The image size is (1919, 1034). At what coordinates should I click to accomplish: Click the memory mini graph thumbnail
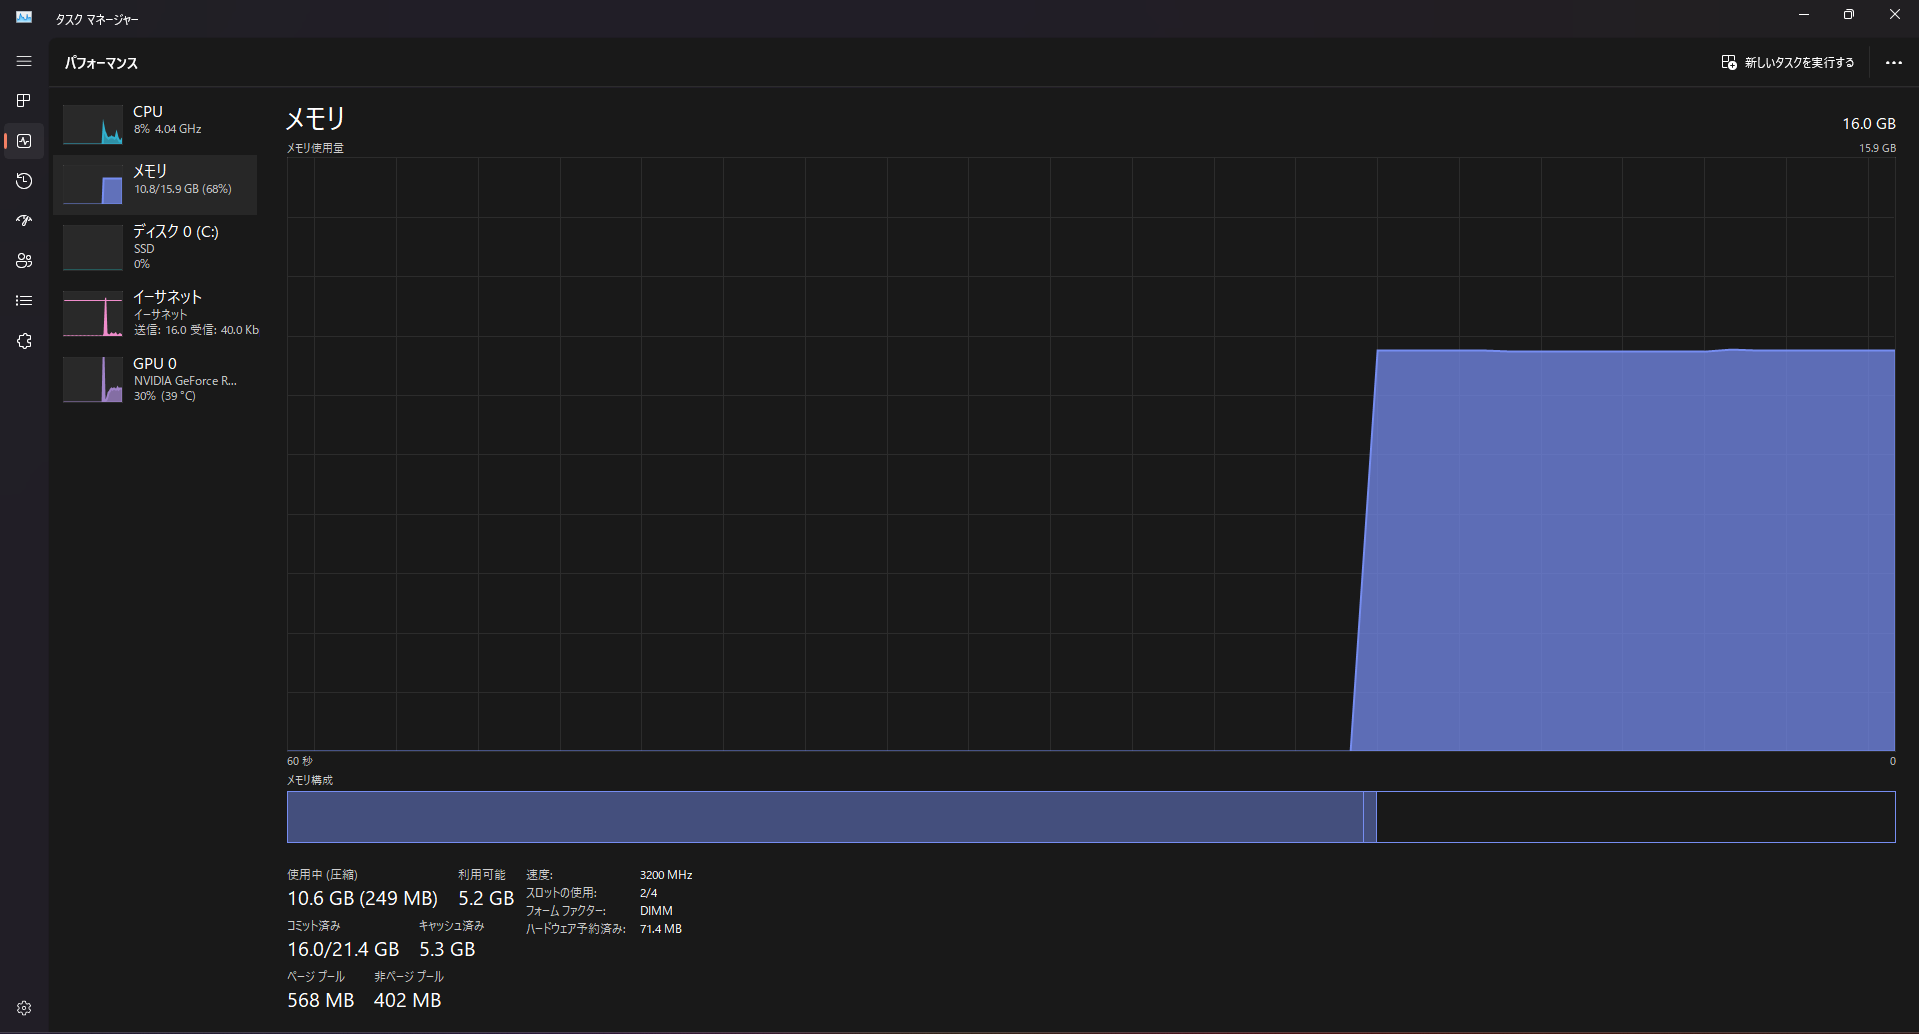93,185
